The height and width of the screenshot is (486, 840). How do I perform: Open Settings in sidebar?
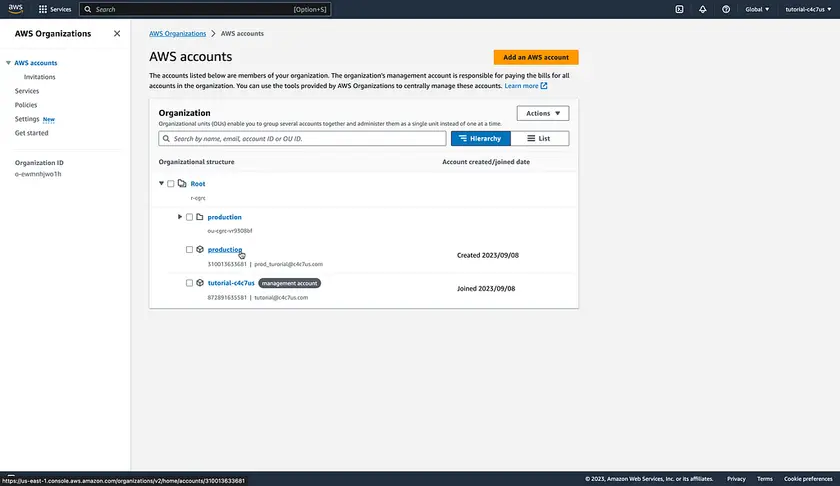pos(27,119)
